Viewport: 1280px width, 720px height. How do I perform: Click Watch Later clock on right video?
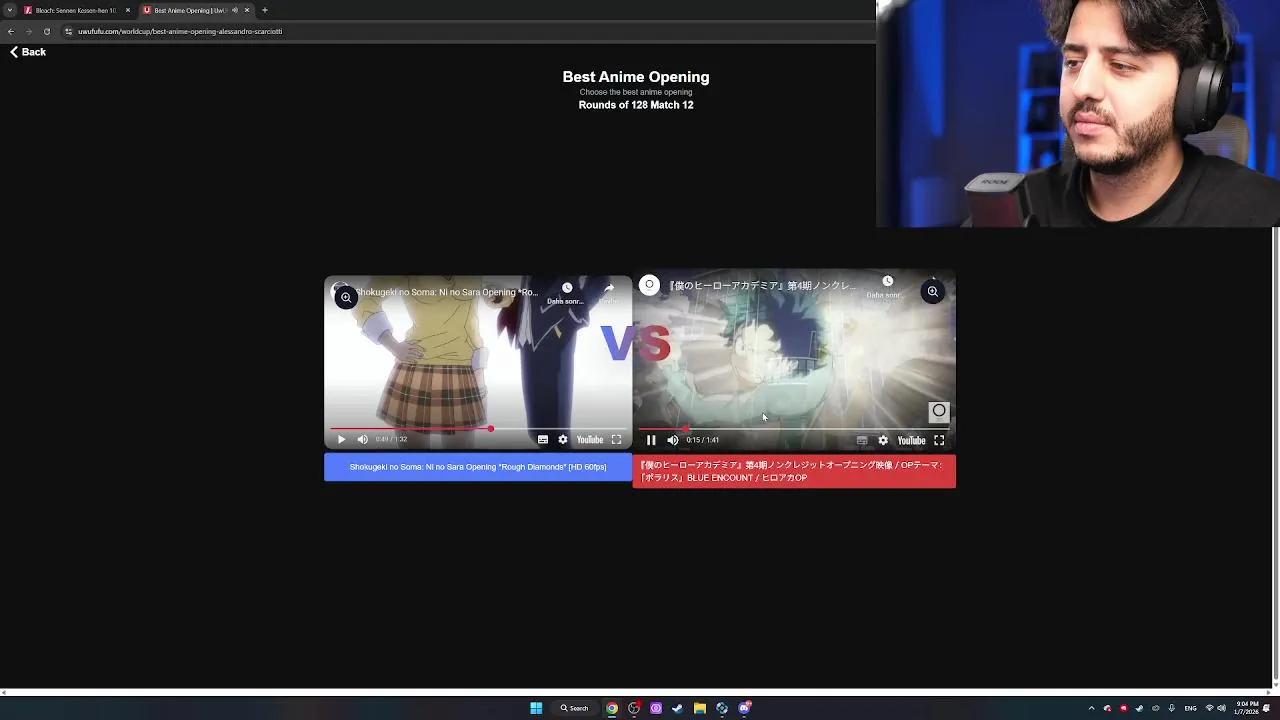887,282
